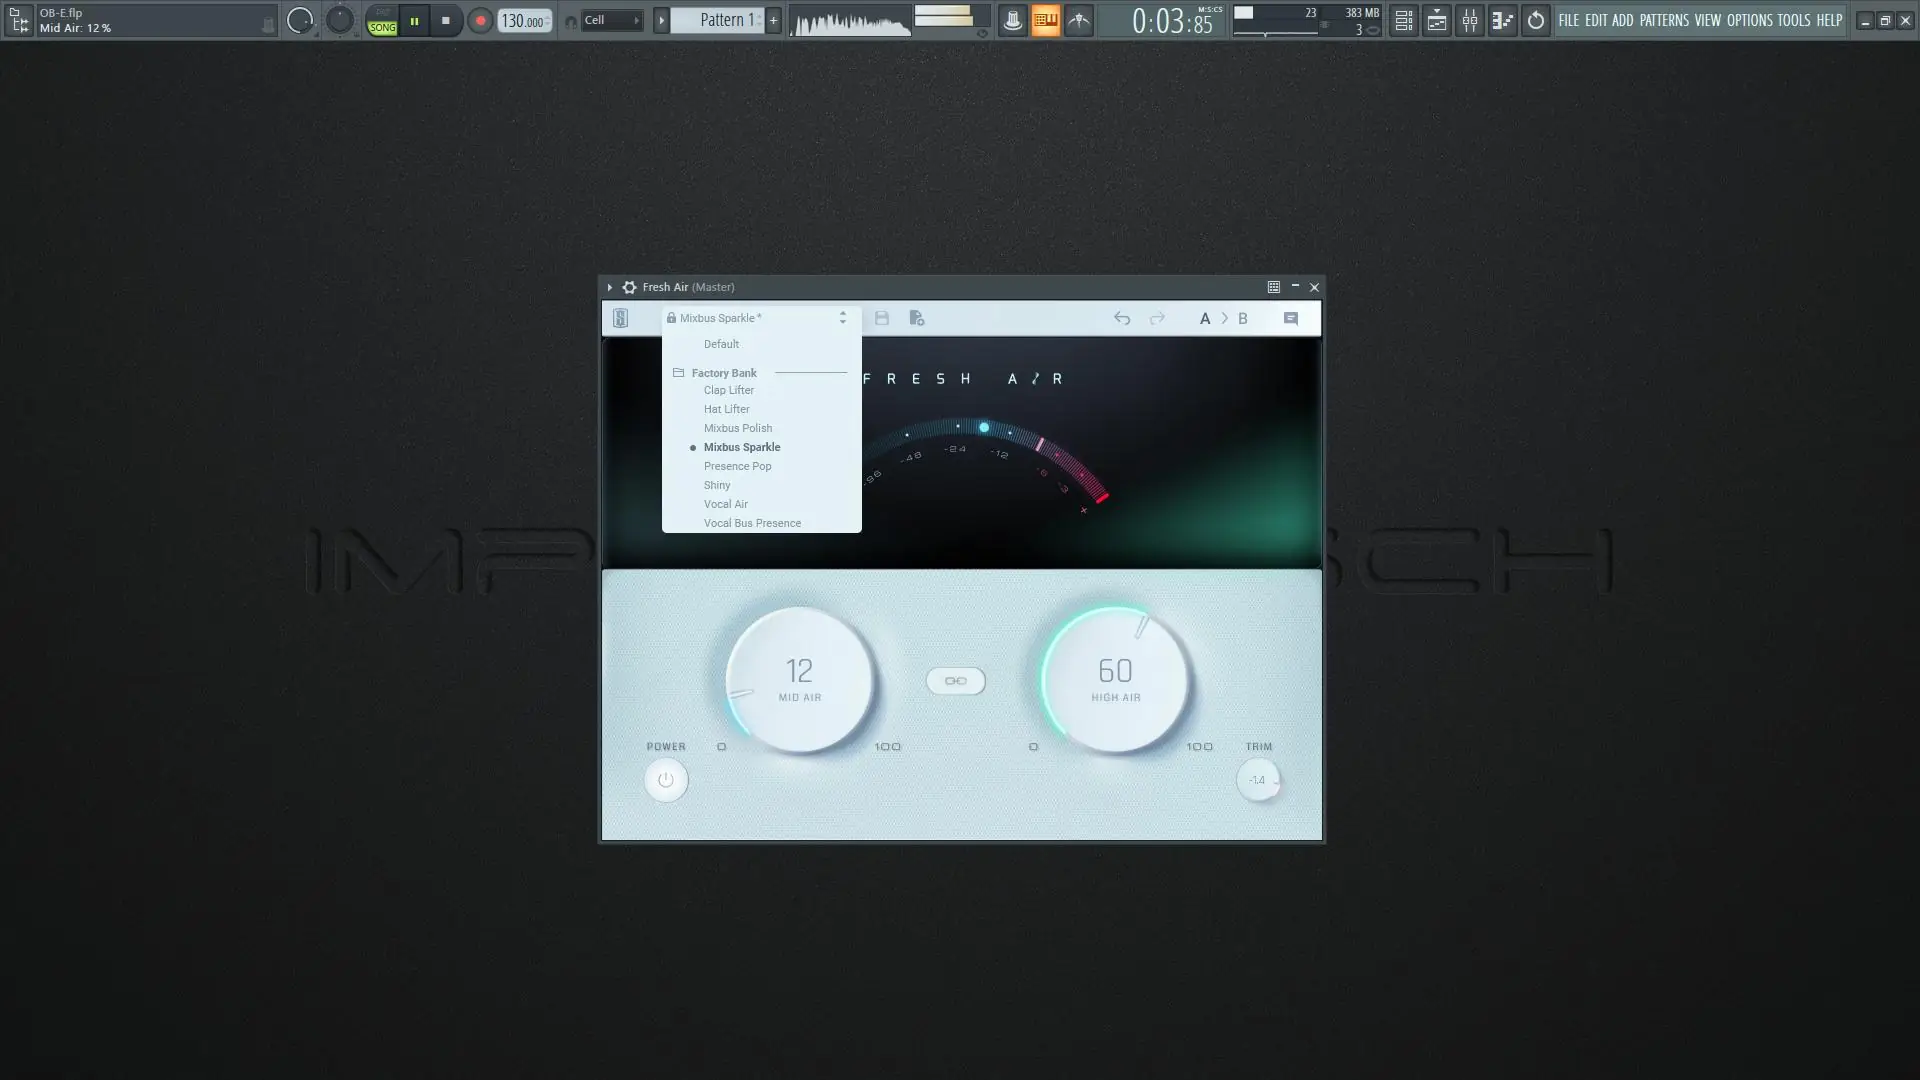Click the Fresh Air save preset icon
1920x1080 pixels.
(881, 318)
